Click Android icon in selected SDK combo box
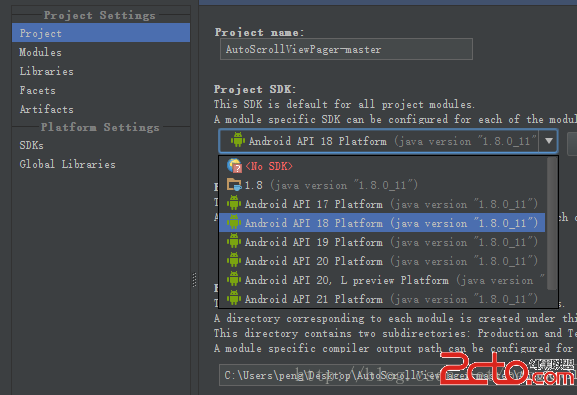Viewport: 577px width, 395px height. pyautogui.click(x=238, y=140)
